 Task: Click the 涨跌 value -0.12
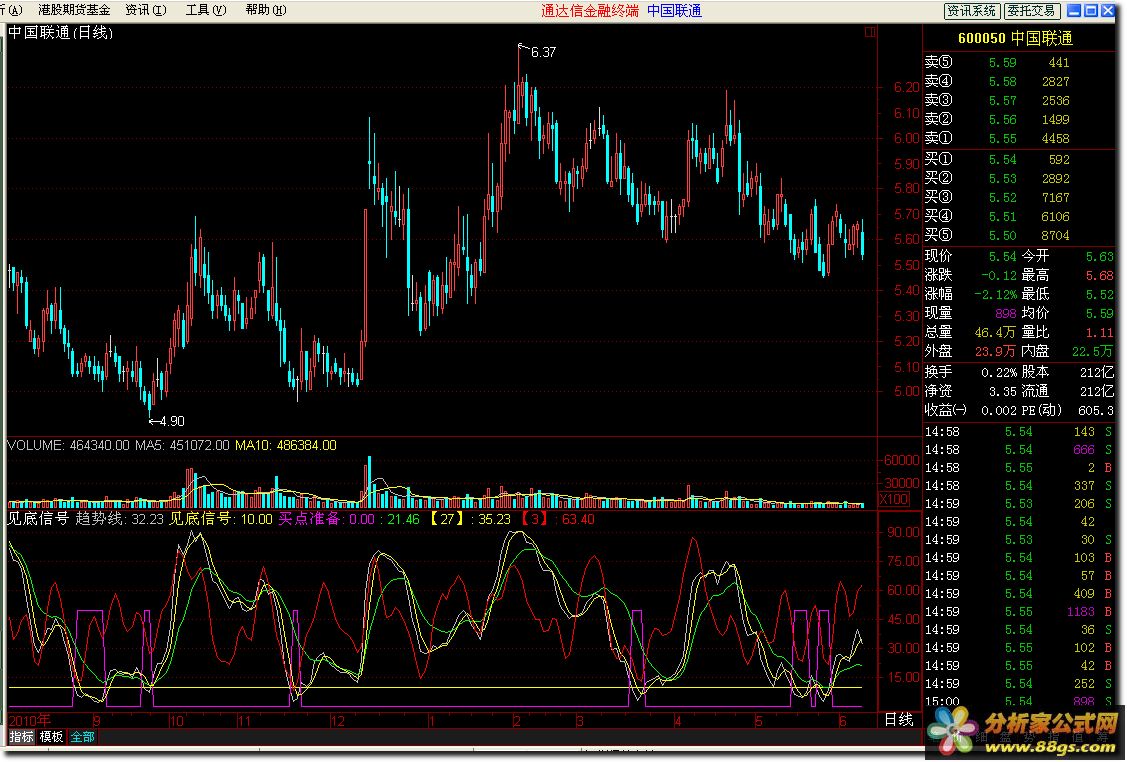(x=998, y=275)
